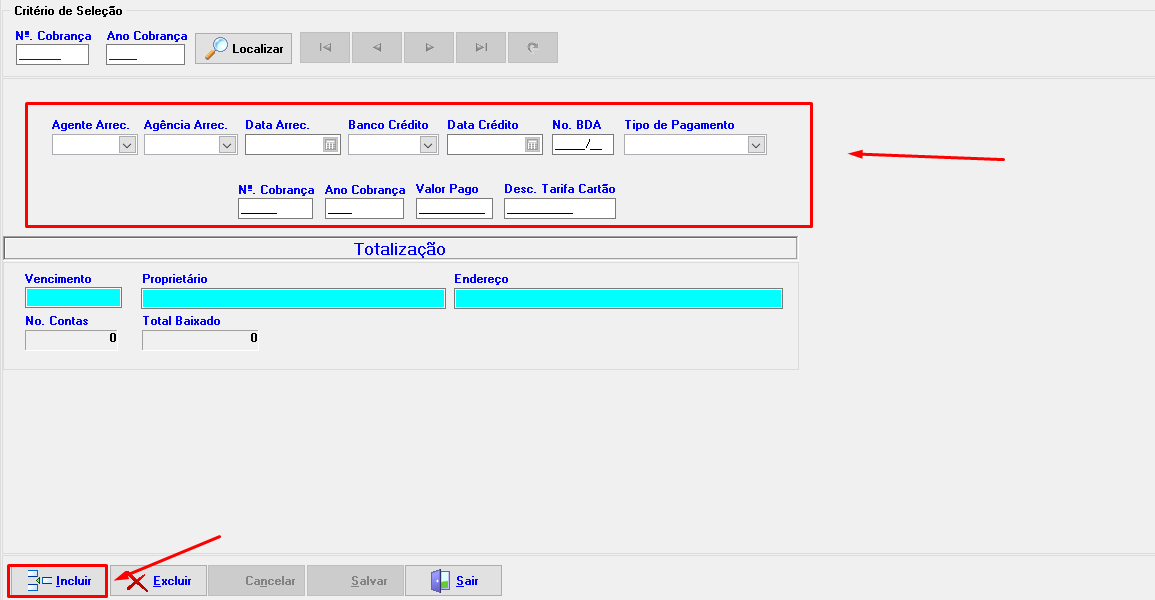Open calendar picker for Data Crédito
Viewport: 1155px width, 600px height.
(x=532, y=145)
